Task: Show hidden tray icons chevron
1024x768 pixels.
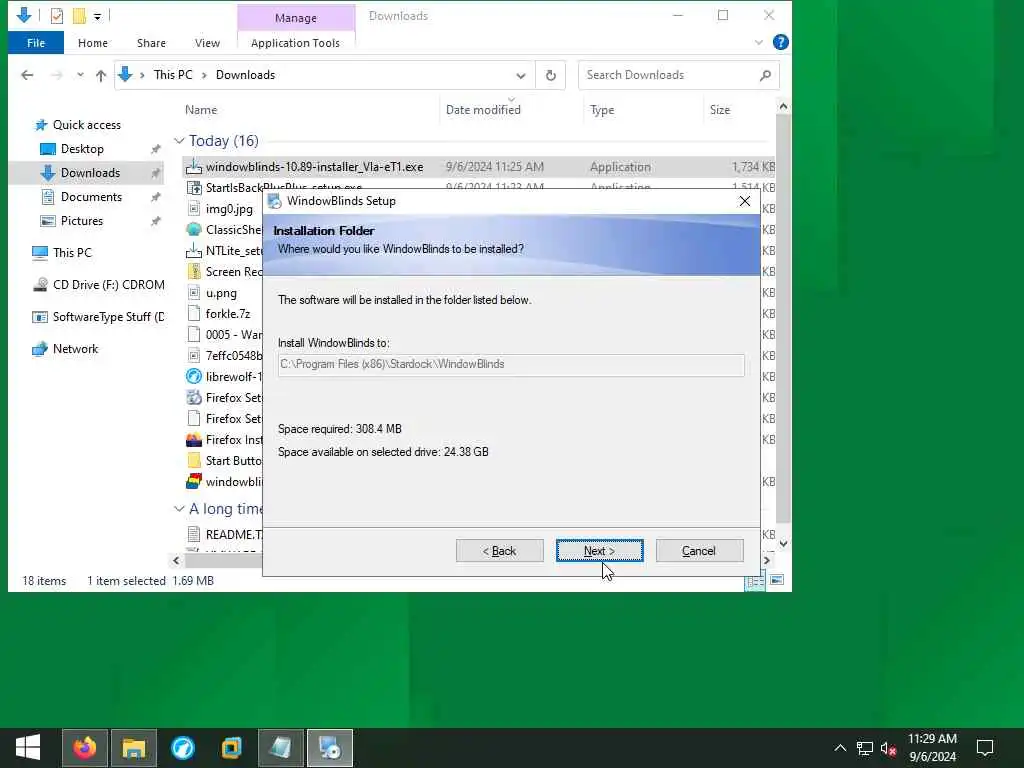Action: 840,748
